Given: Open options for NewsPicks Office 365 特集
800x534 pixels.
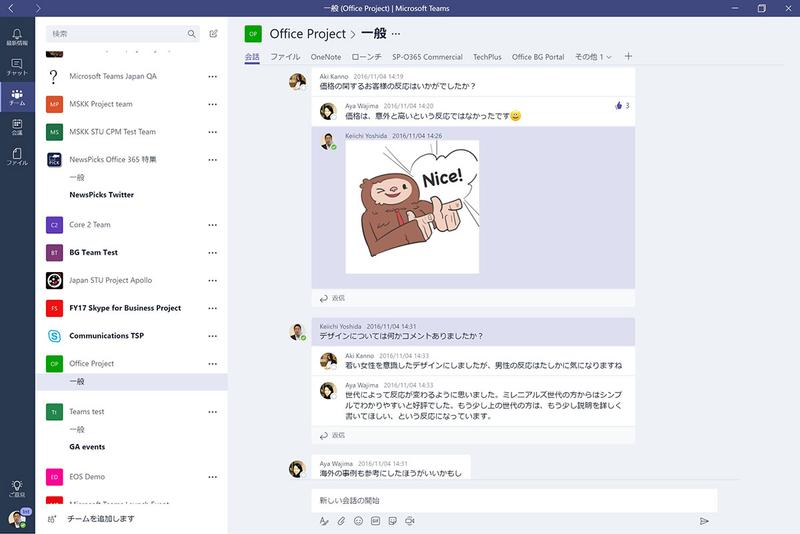Looking at the screenshot, I should pyautogui.click(x=213, y=160).
